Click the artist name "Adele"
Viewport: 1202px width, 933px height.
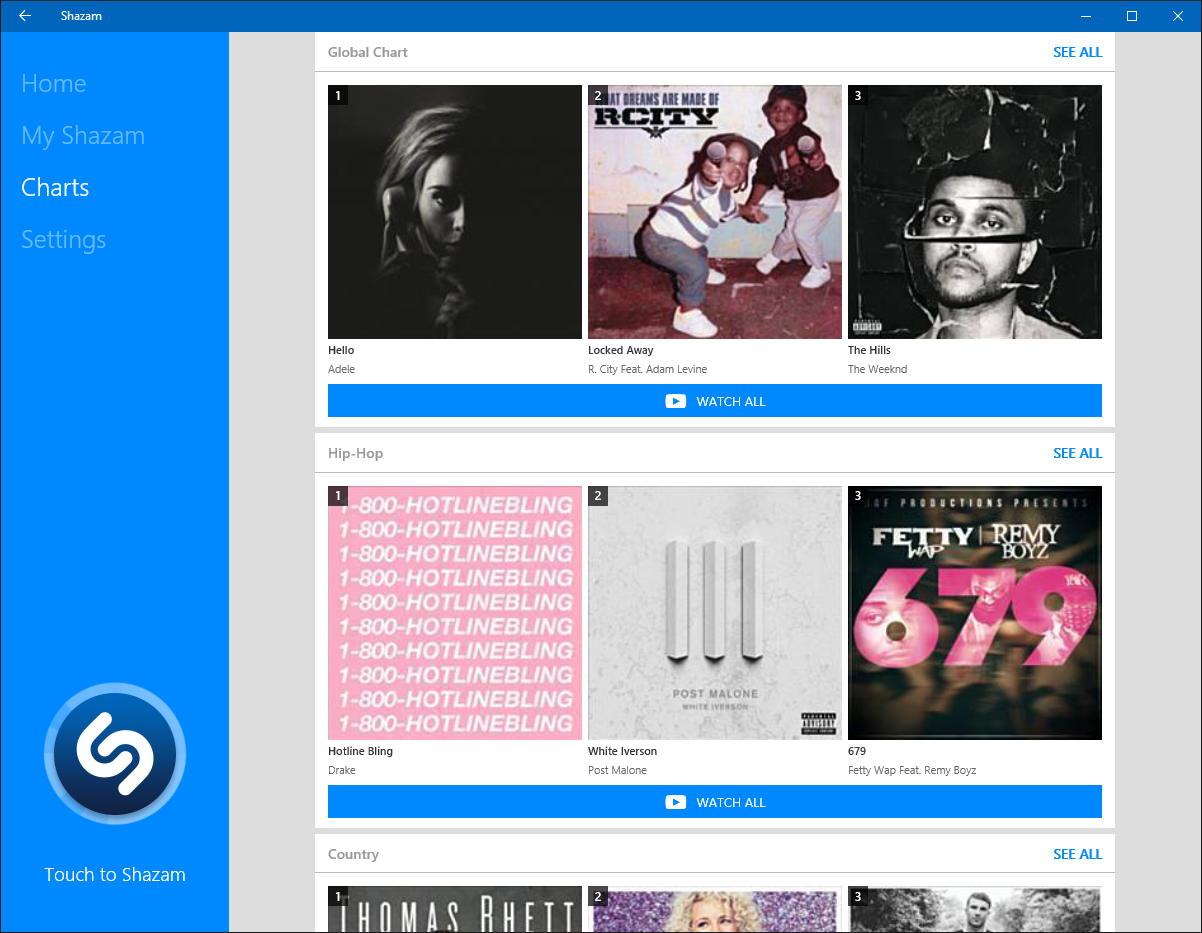pos(341,369)
